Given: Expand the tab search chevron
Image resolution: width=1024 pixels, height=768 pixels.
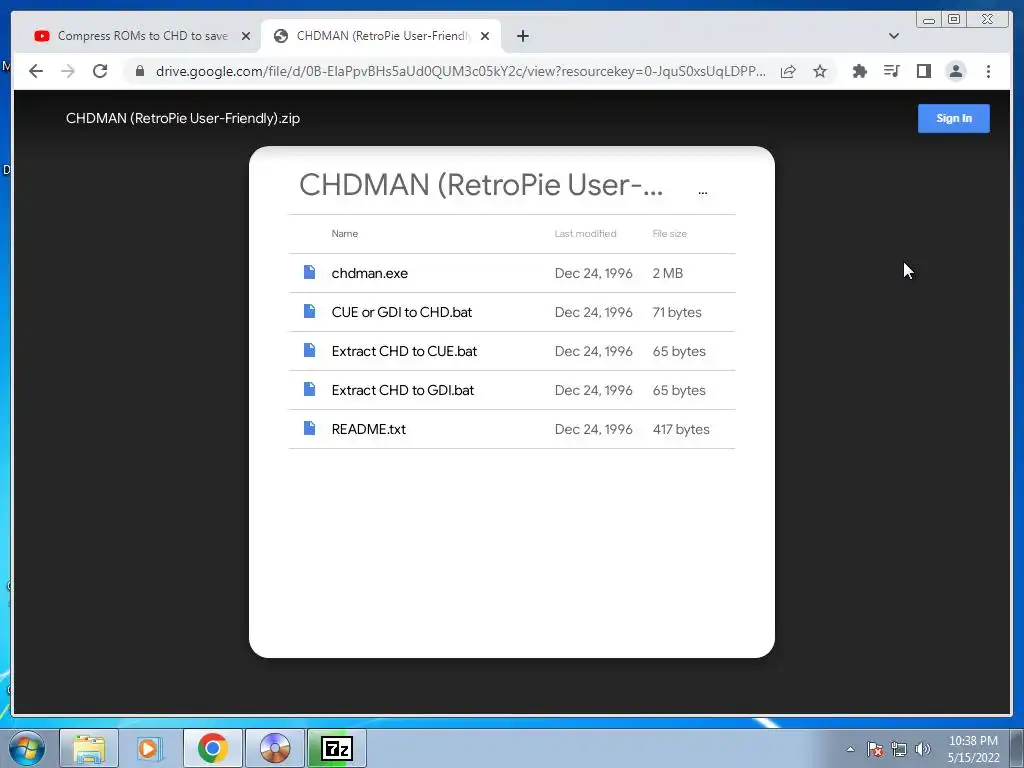Looking at the screenshot, I should [x=894, y=36].
